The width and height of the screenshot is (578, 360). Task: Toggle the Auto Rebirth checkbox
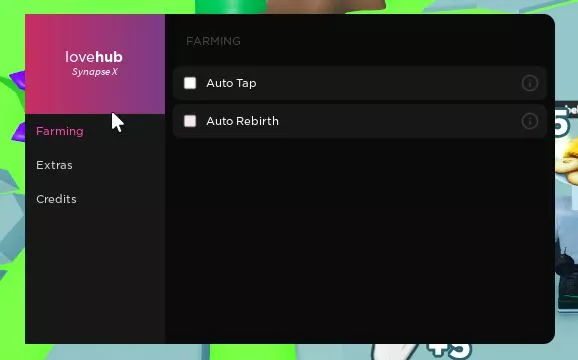[190, 121]
